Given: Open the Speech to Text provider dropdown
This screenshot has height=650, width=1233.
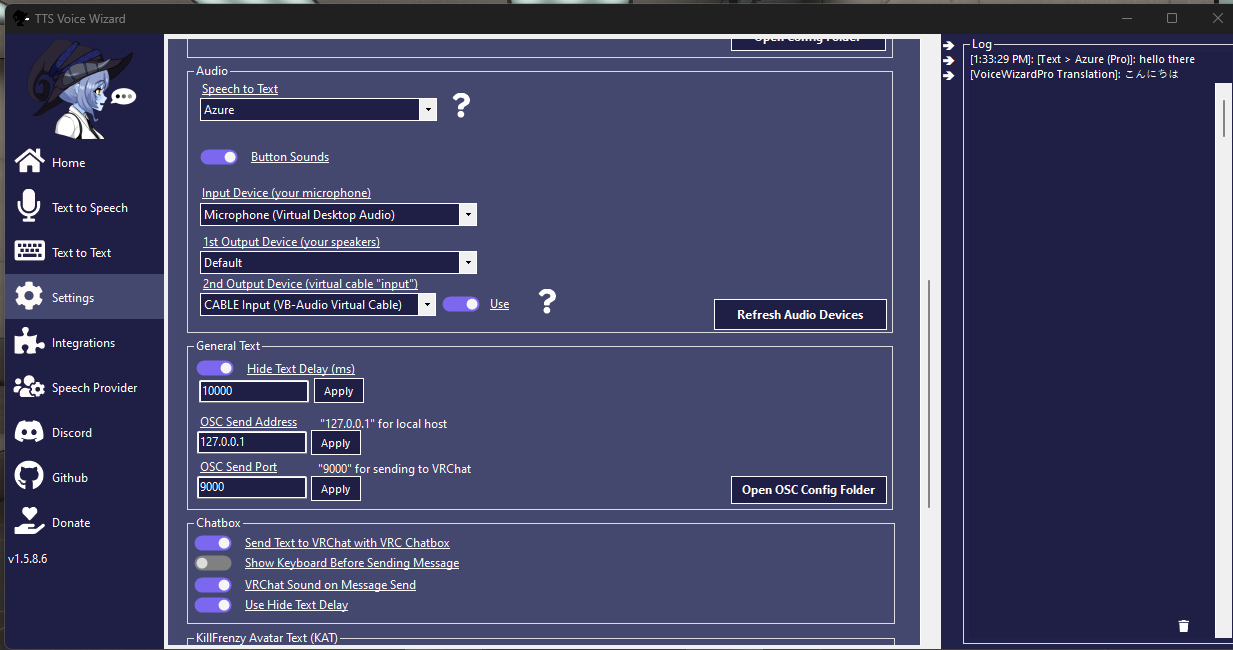Looking at the screenshot, I should click(x=428, y=109).
